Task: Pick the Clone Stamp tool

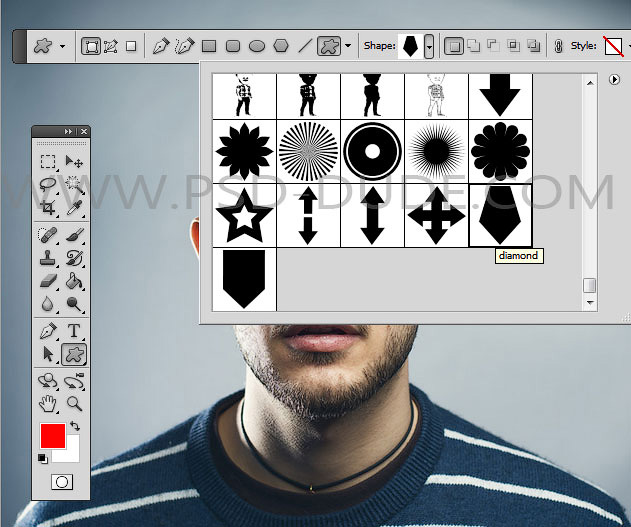Action: (47, 257)
